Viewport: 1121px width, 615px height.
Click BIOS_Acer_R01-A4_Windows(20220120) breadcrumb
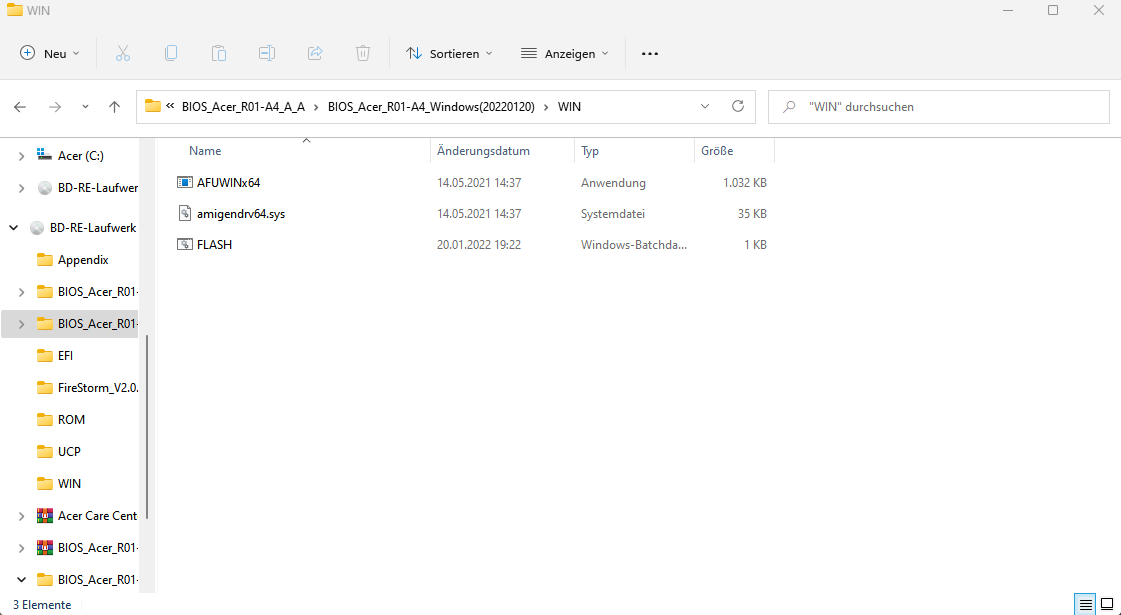pos(431,107)
